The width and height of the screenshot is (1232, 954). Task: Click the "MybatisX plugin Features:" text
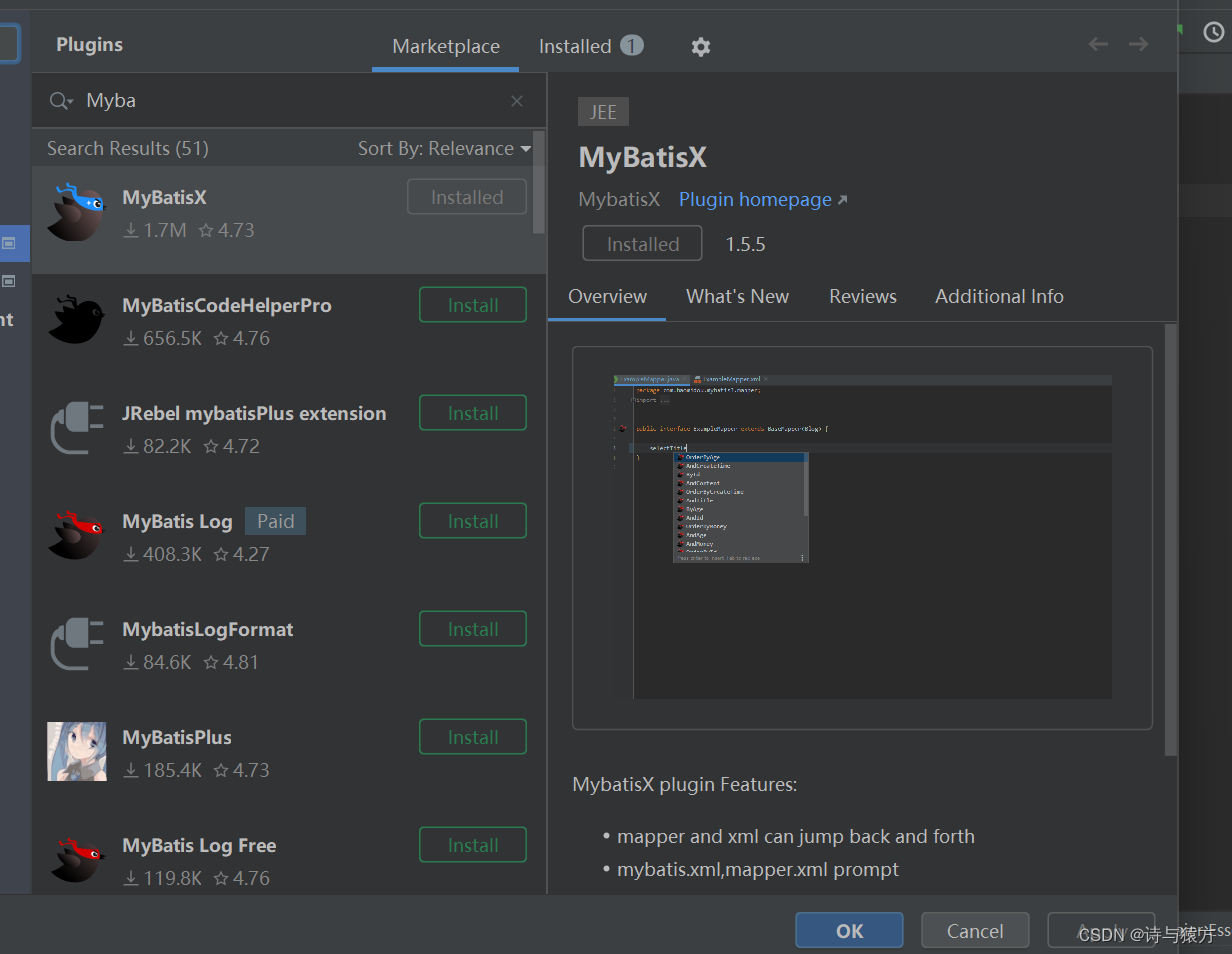click(685, 784)
